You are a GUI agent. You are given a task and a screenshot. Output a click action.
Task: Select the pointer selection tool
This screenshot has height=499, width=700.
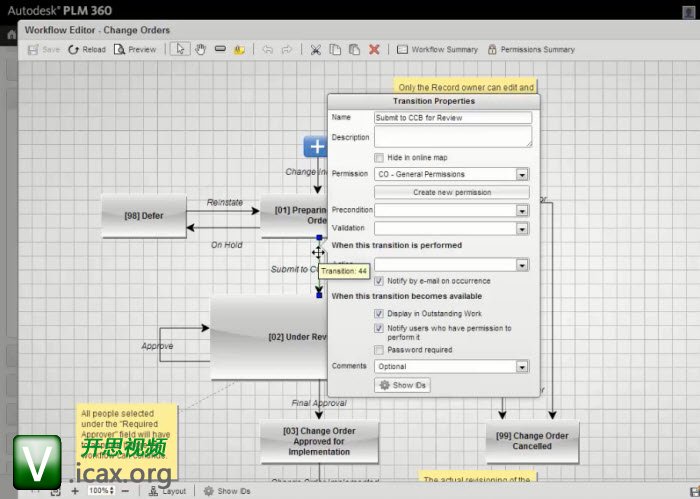(181, 49)
